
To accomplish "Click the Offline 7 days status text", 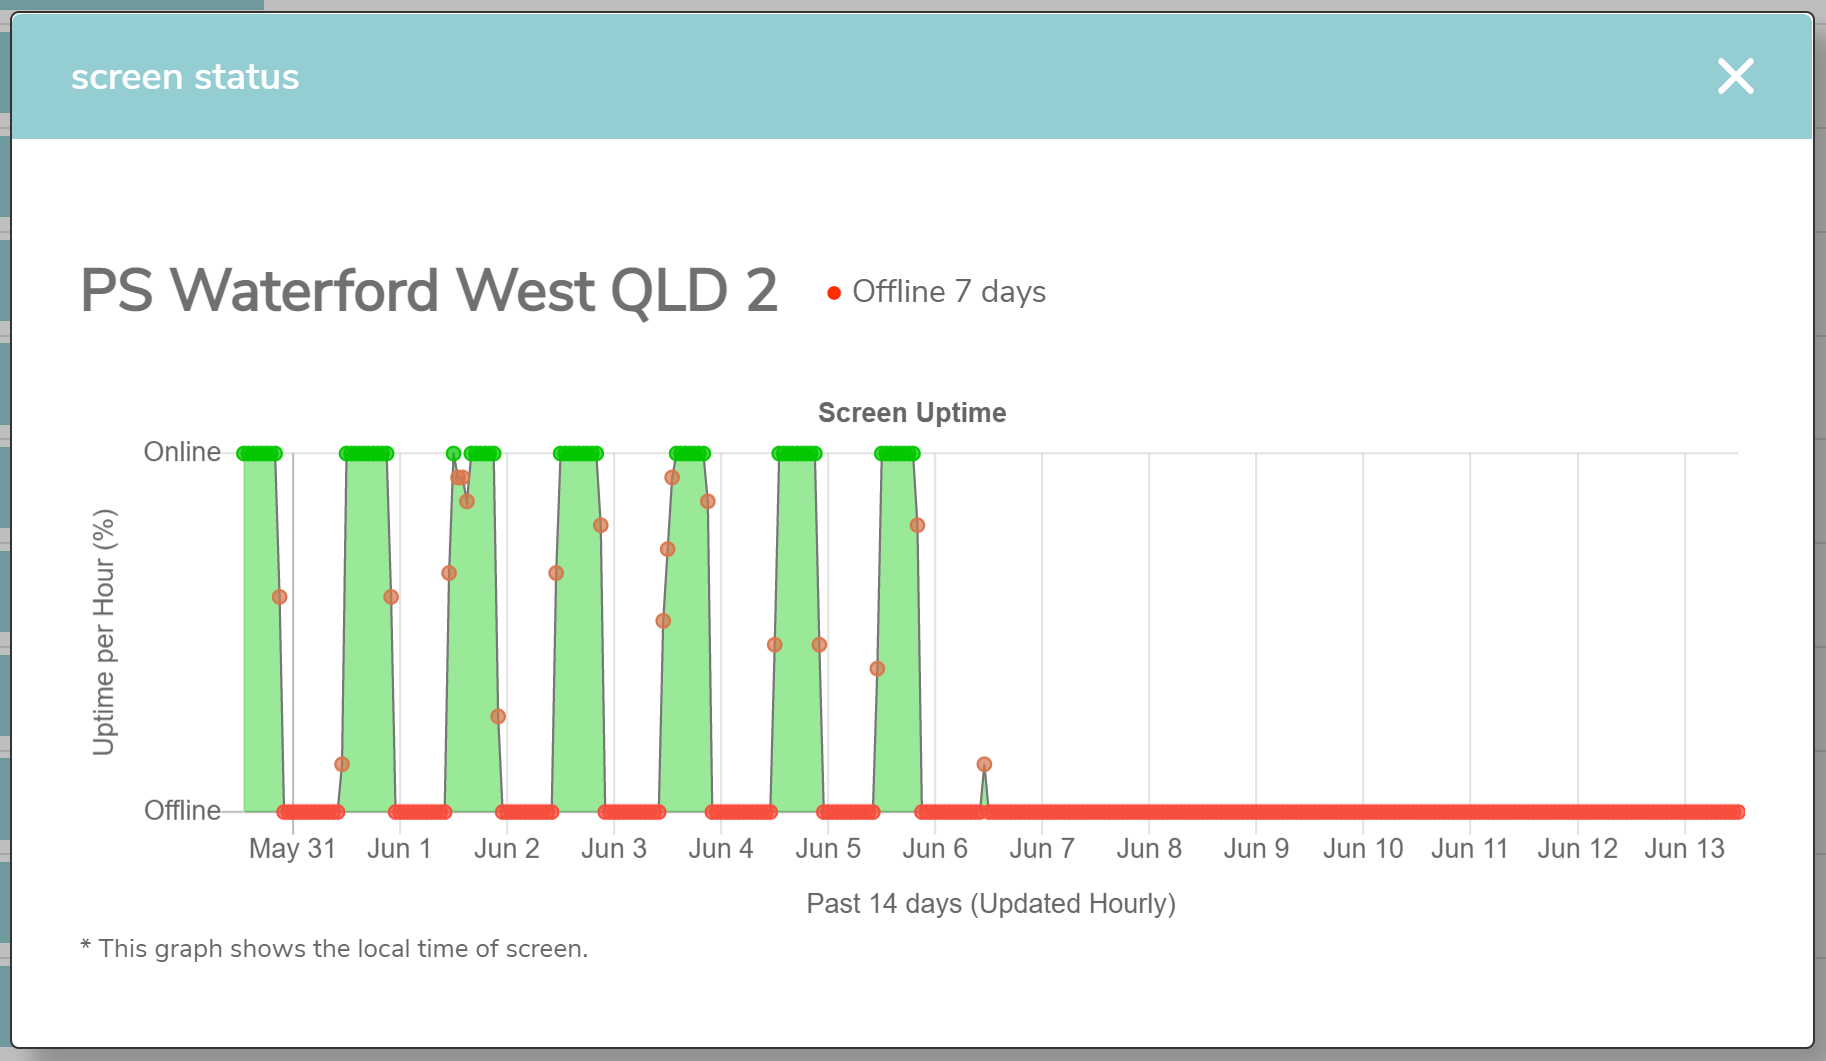I will tap(949, 292).
